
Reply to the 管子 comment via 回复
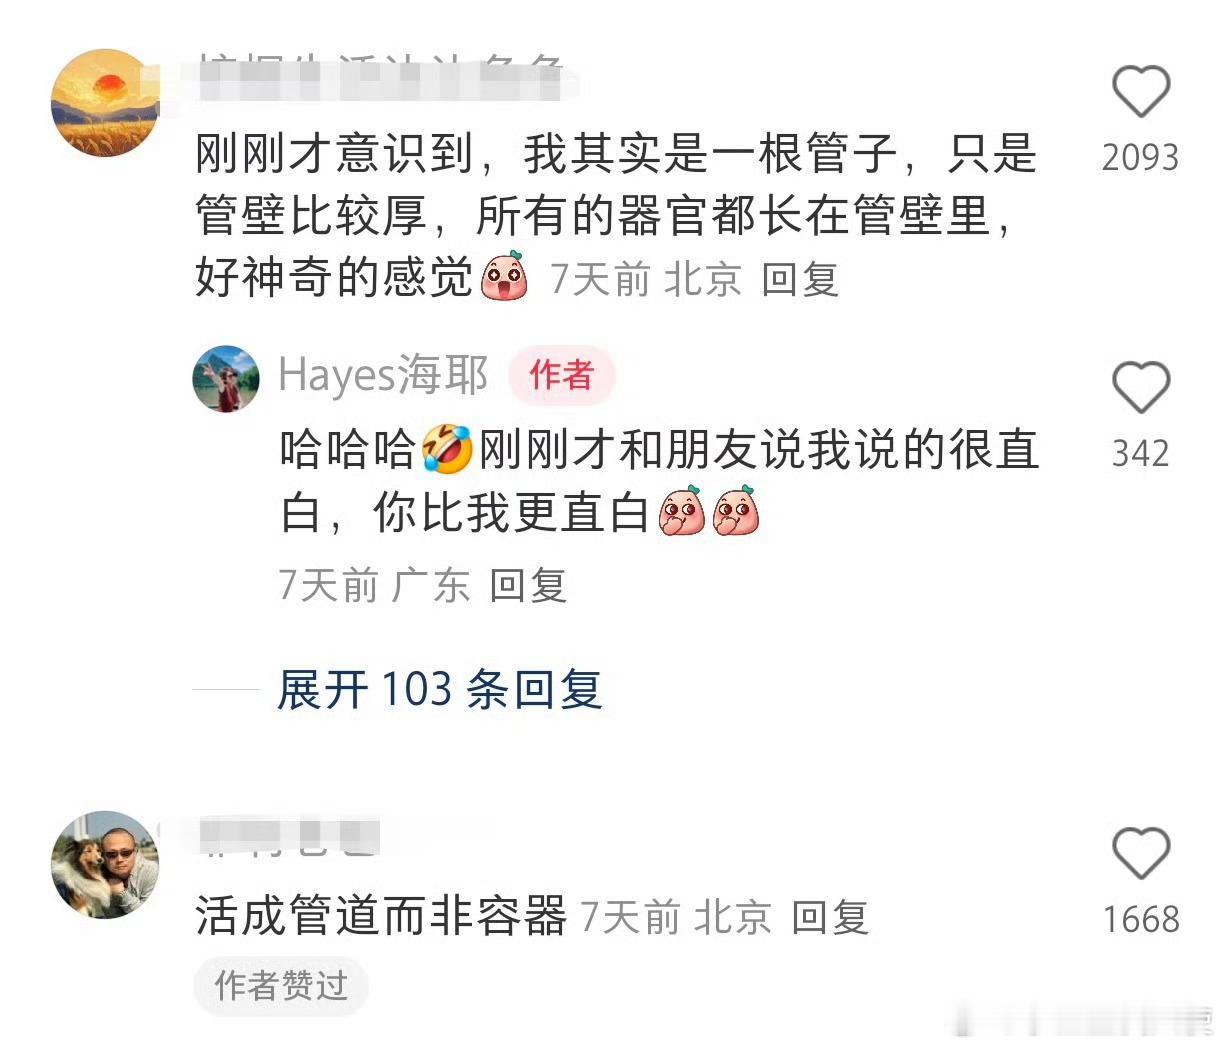tap(800, 279)
